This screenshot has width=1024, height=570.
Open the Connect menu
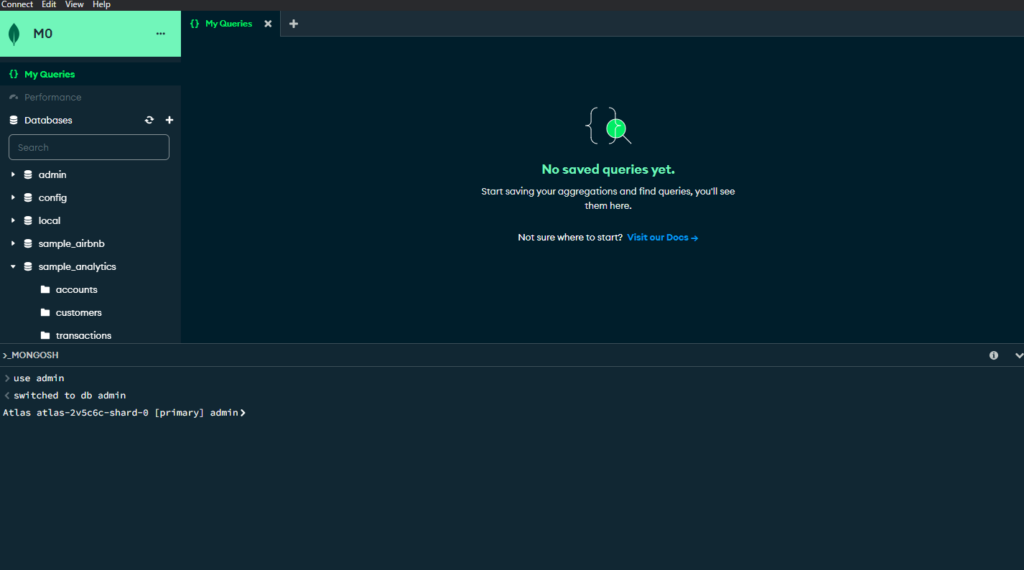[17, 5]
